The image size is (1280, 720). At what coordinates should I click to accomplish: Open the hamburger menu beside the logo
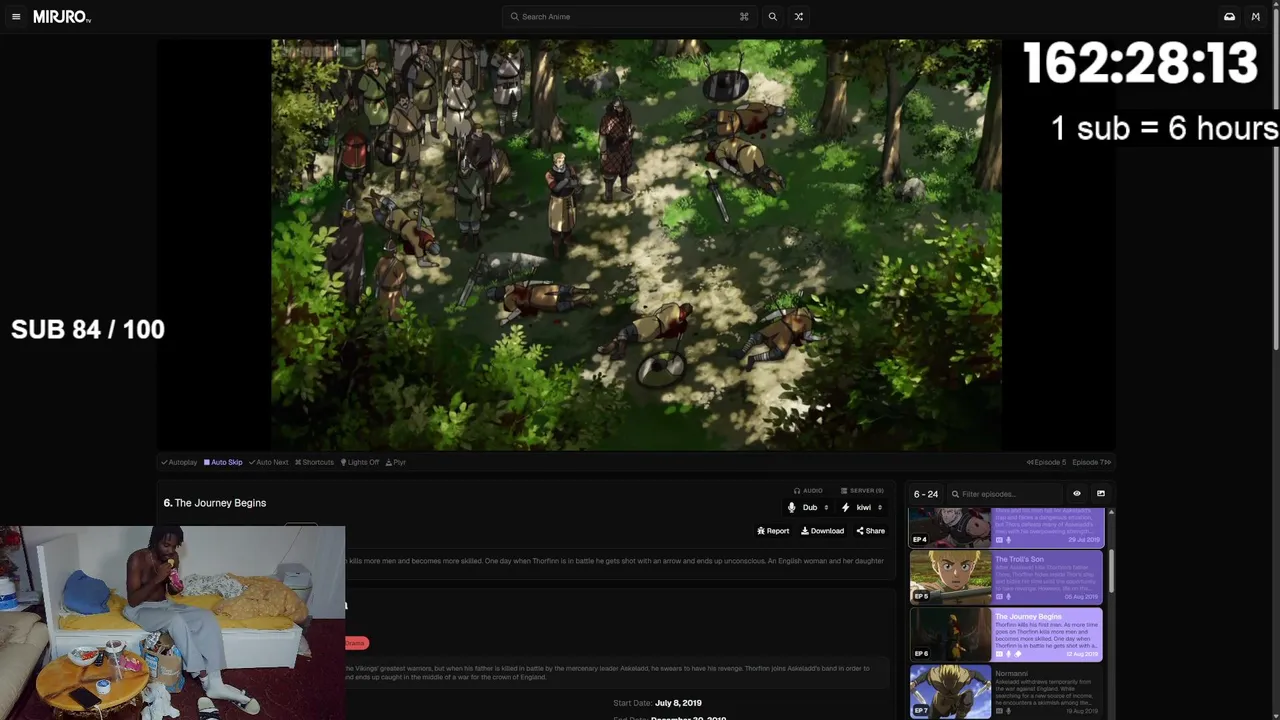[16, 17]
